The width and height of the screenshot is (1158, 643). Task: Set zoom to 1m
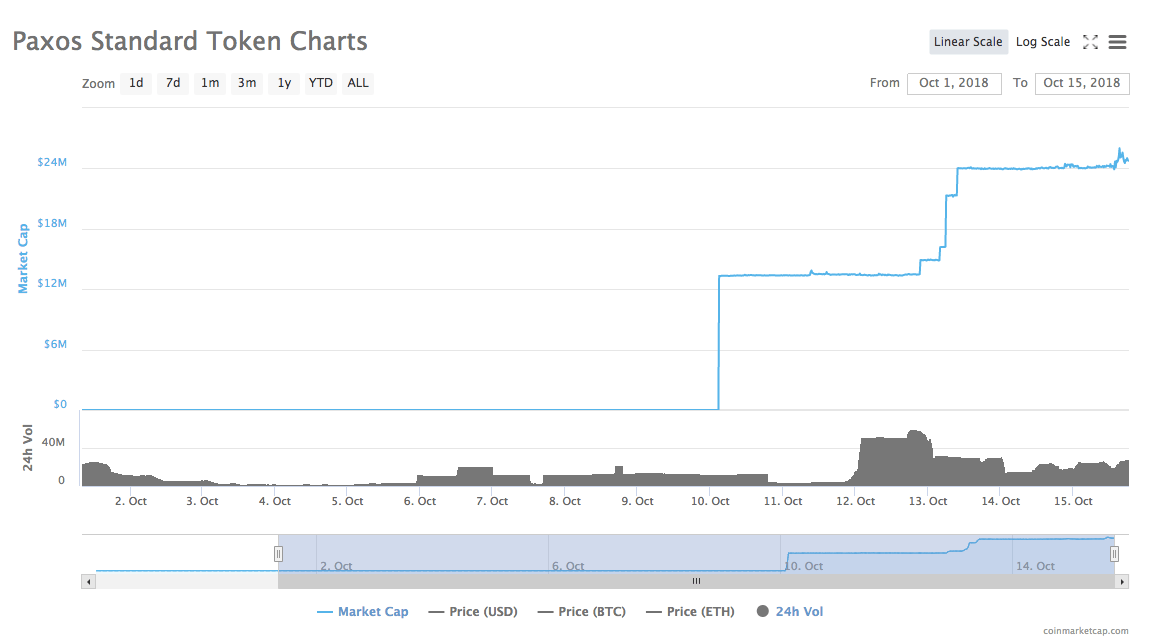tap(210, 83)
